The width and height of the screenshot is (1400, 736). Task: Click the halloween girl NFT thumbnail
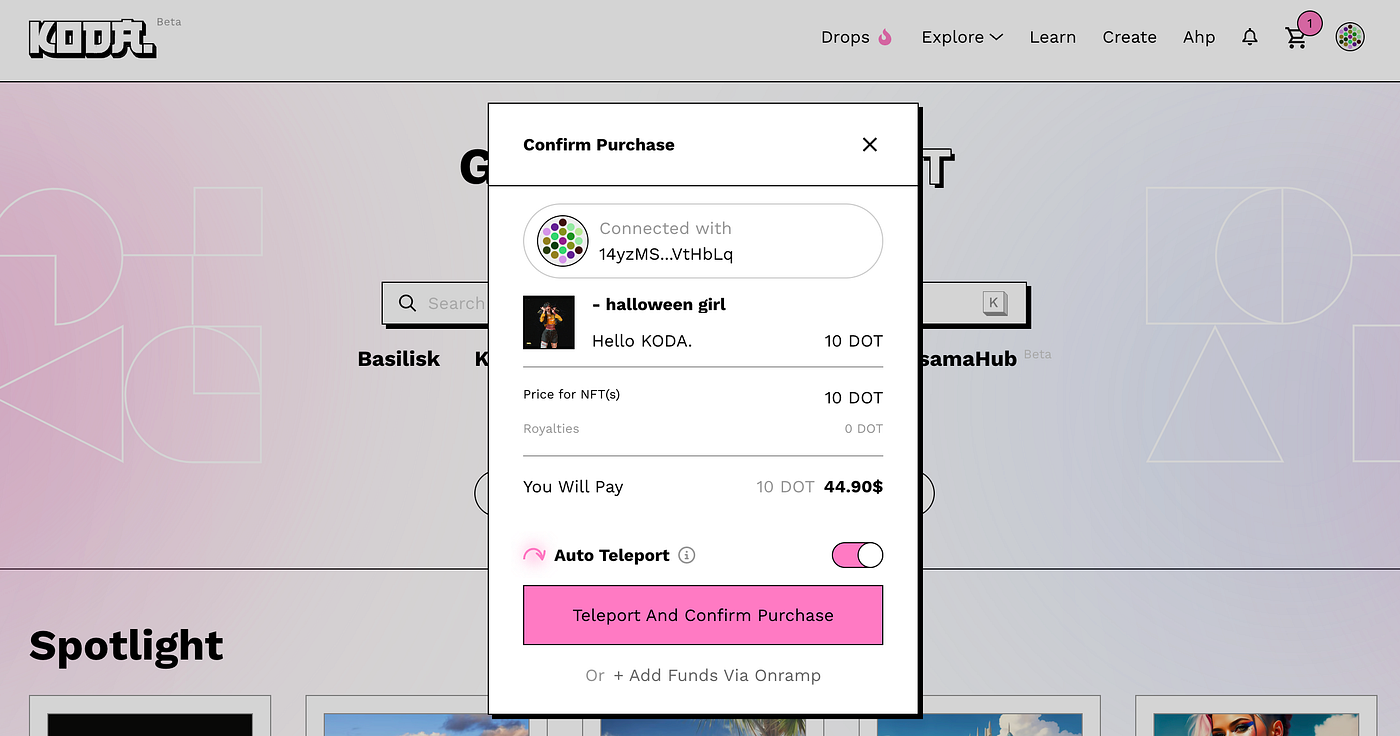(x=549, y=322)
